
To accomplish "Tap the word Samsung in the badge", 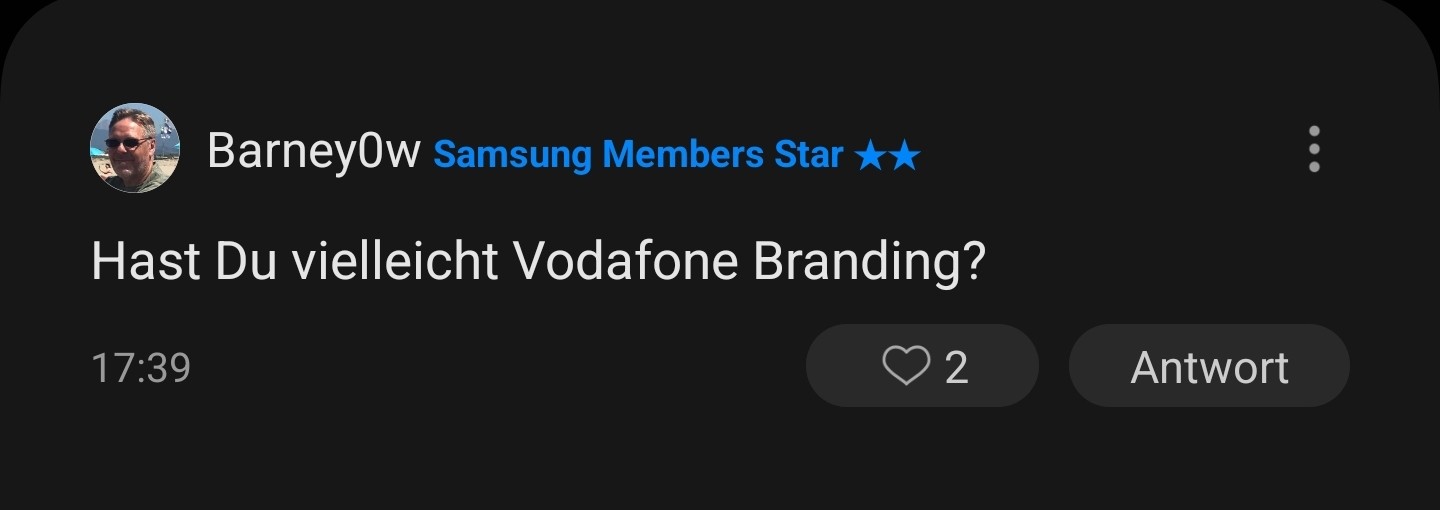I will [x=512, y=156].
